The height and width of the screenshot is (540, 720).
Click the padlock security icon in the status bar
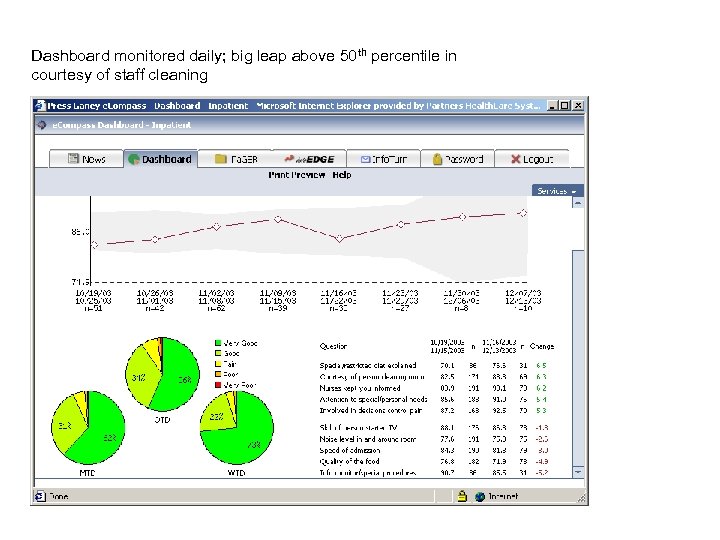pos(462,496)
